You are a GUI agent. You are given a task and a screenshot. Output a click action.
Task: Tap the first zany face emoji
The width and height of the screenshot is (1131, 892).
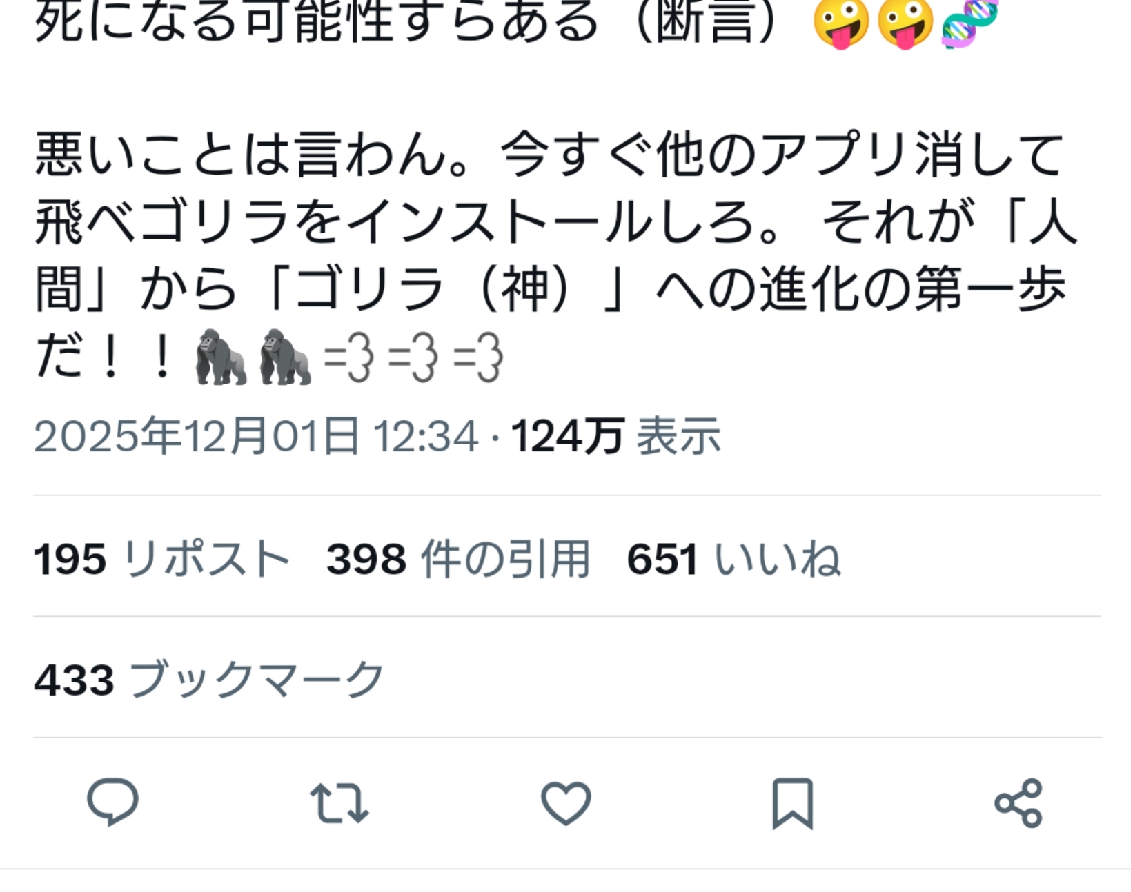[x=841, y=23]
